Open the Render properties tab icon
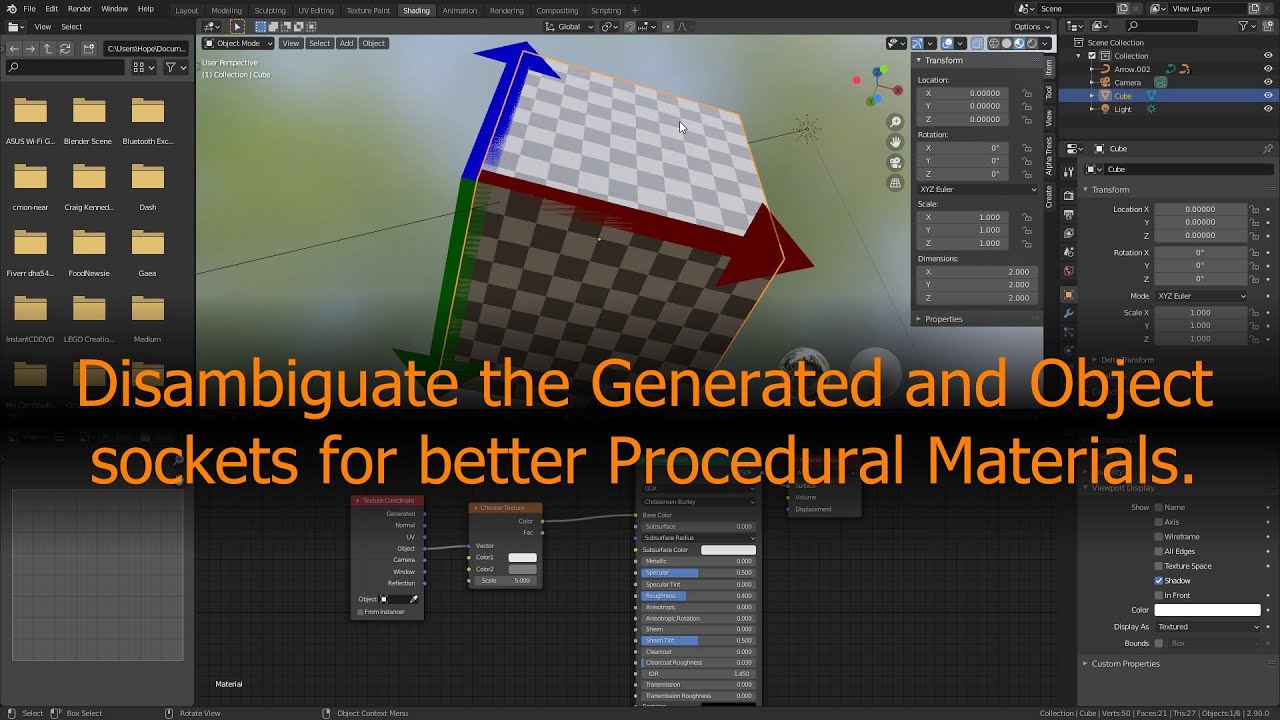 coord(1068,196)
